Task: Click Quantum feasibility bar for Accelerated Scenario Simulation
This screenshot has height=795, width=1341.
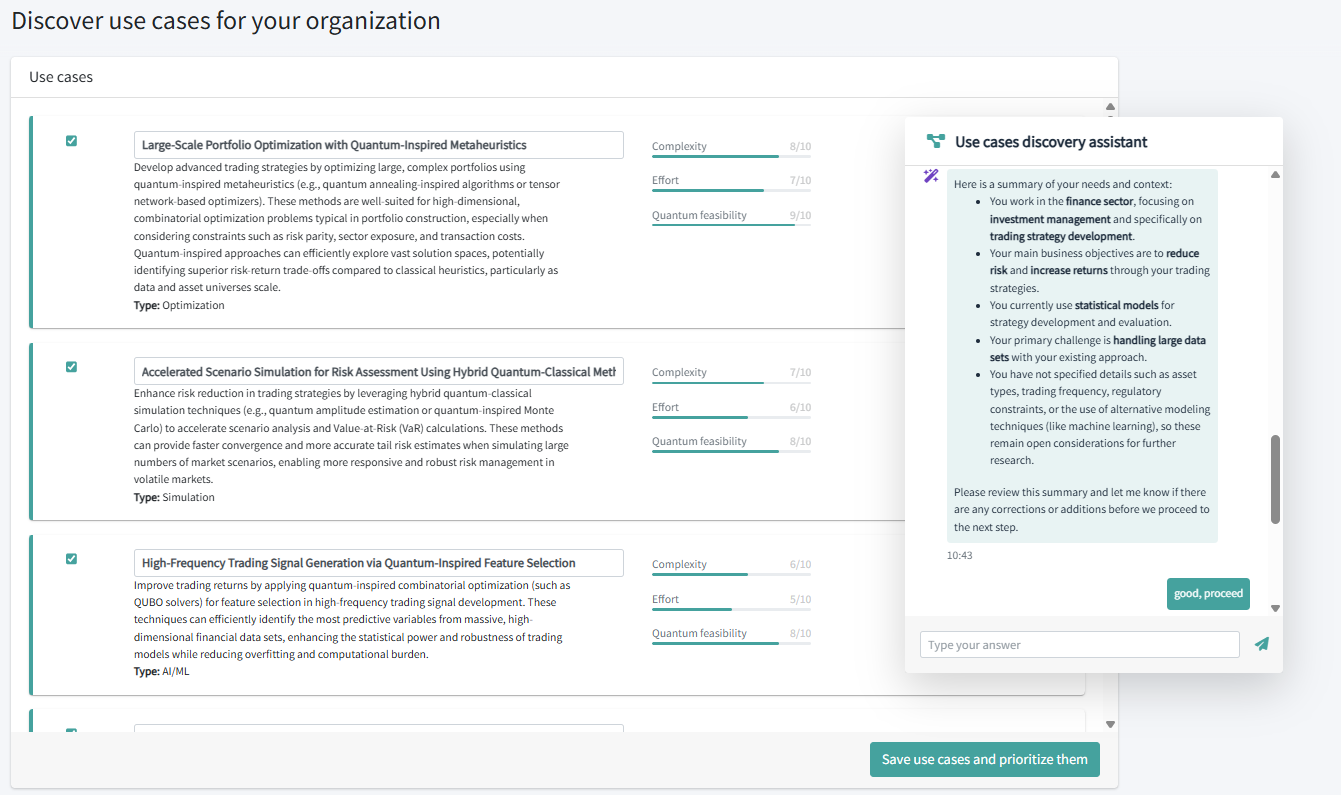Action: click(x=731, y=451)
